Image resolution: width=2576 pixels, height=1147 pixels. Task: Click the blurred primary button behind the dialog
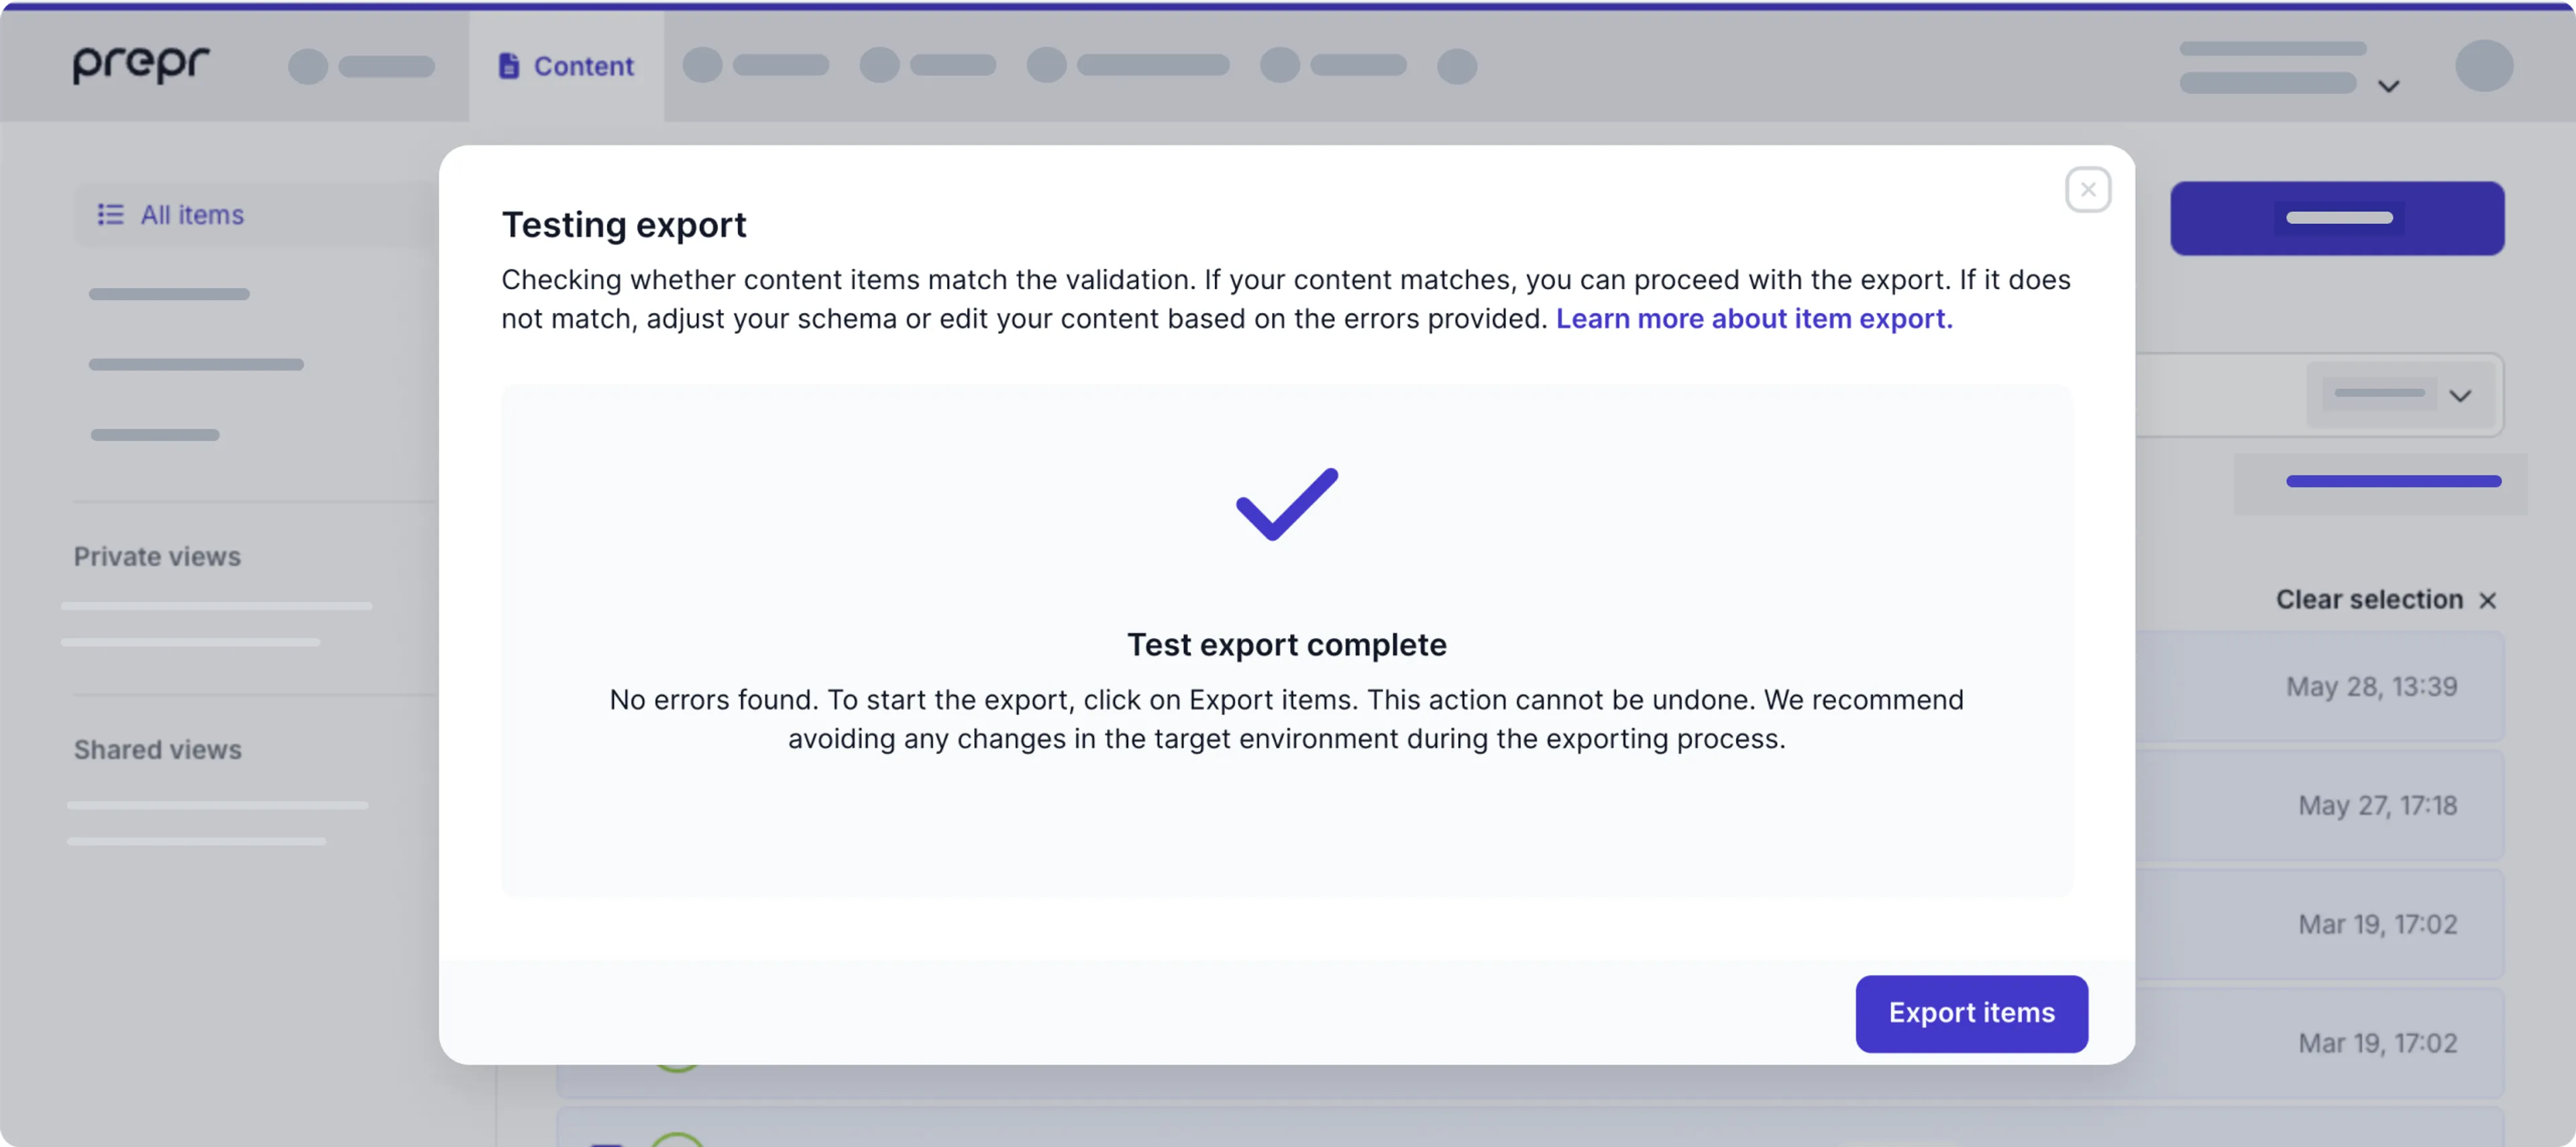[x=2337, y=218]
